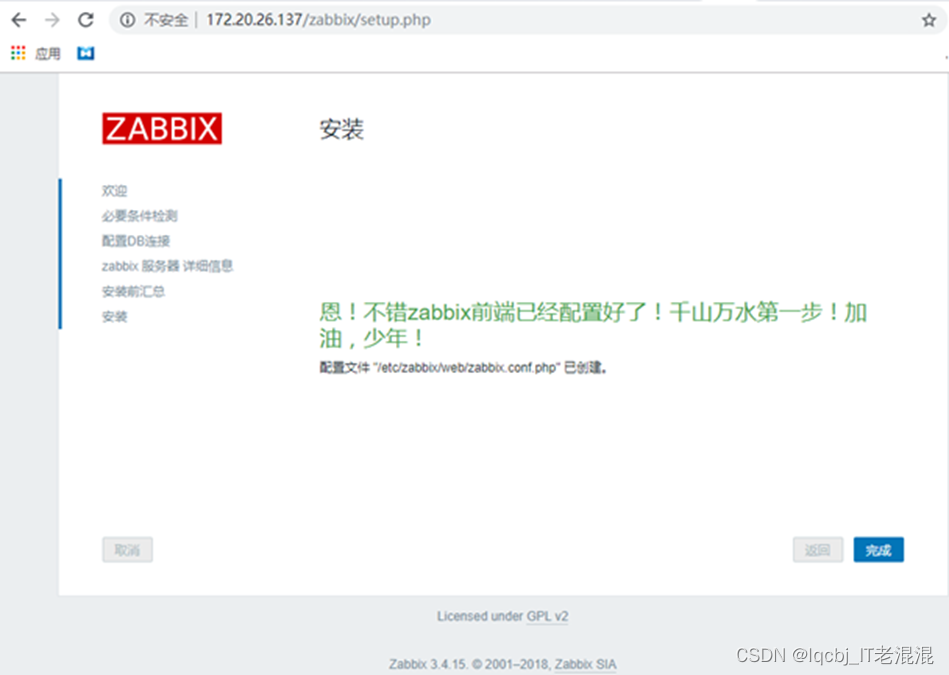Click the browser back arrow

pos(19,20)
